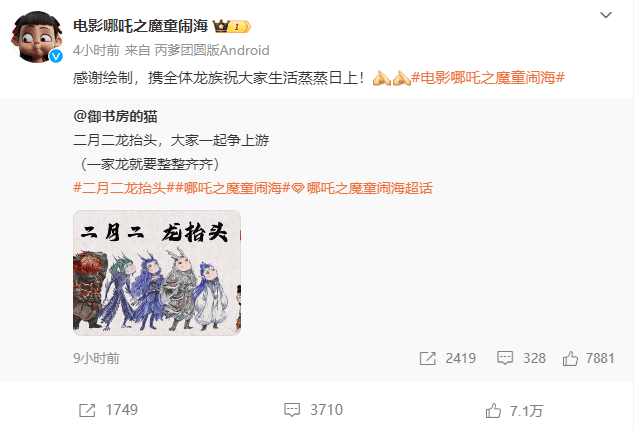Repost the quoted post with 2419 shares
The width and height of the screenshot is (634, 430).
pos(447,358)
